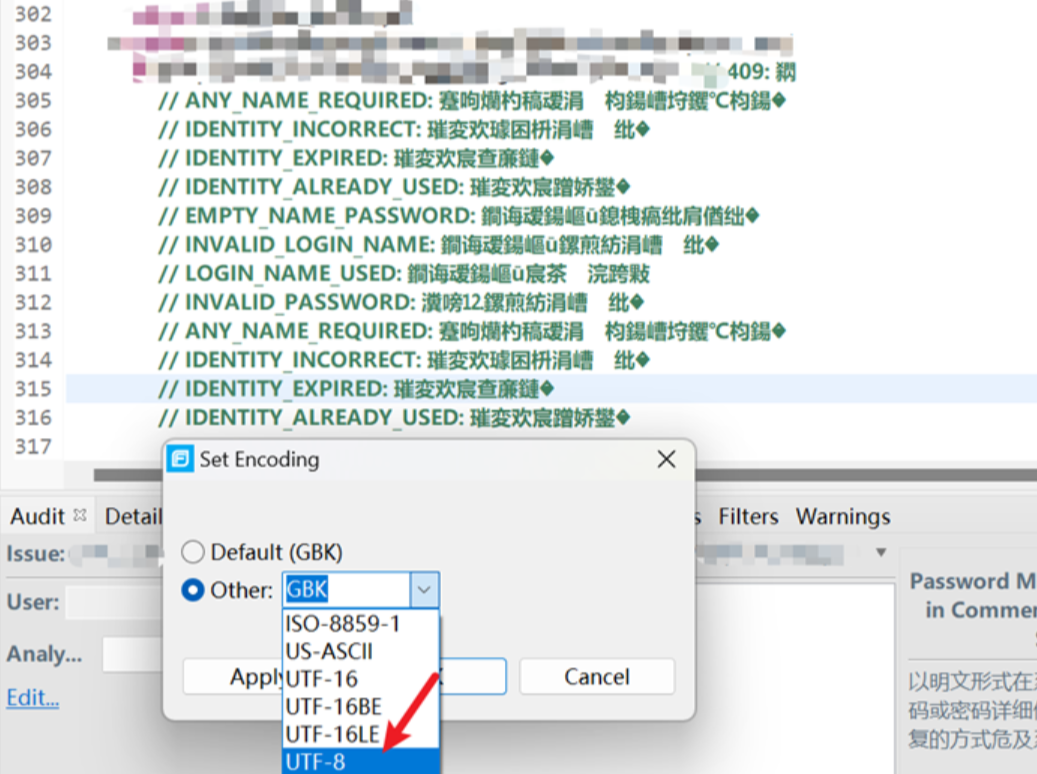Open the Filters tab
1037x774 pixels.
click(748, 516)
